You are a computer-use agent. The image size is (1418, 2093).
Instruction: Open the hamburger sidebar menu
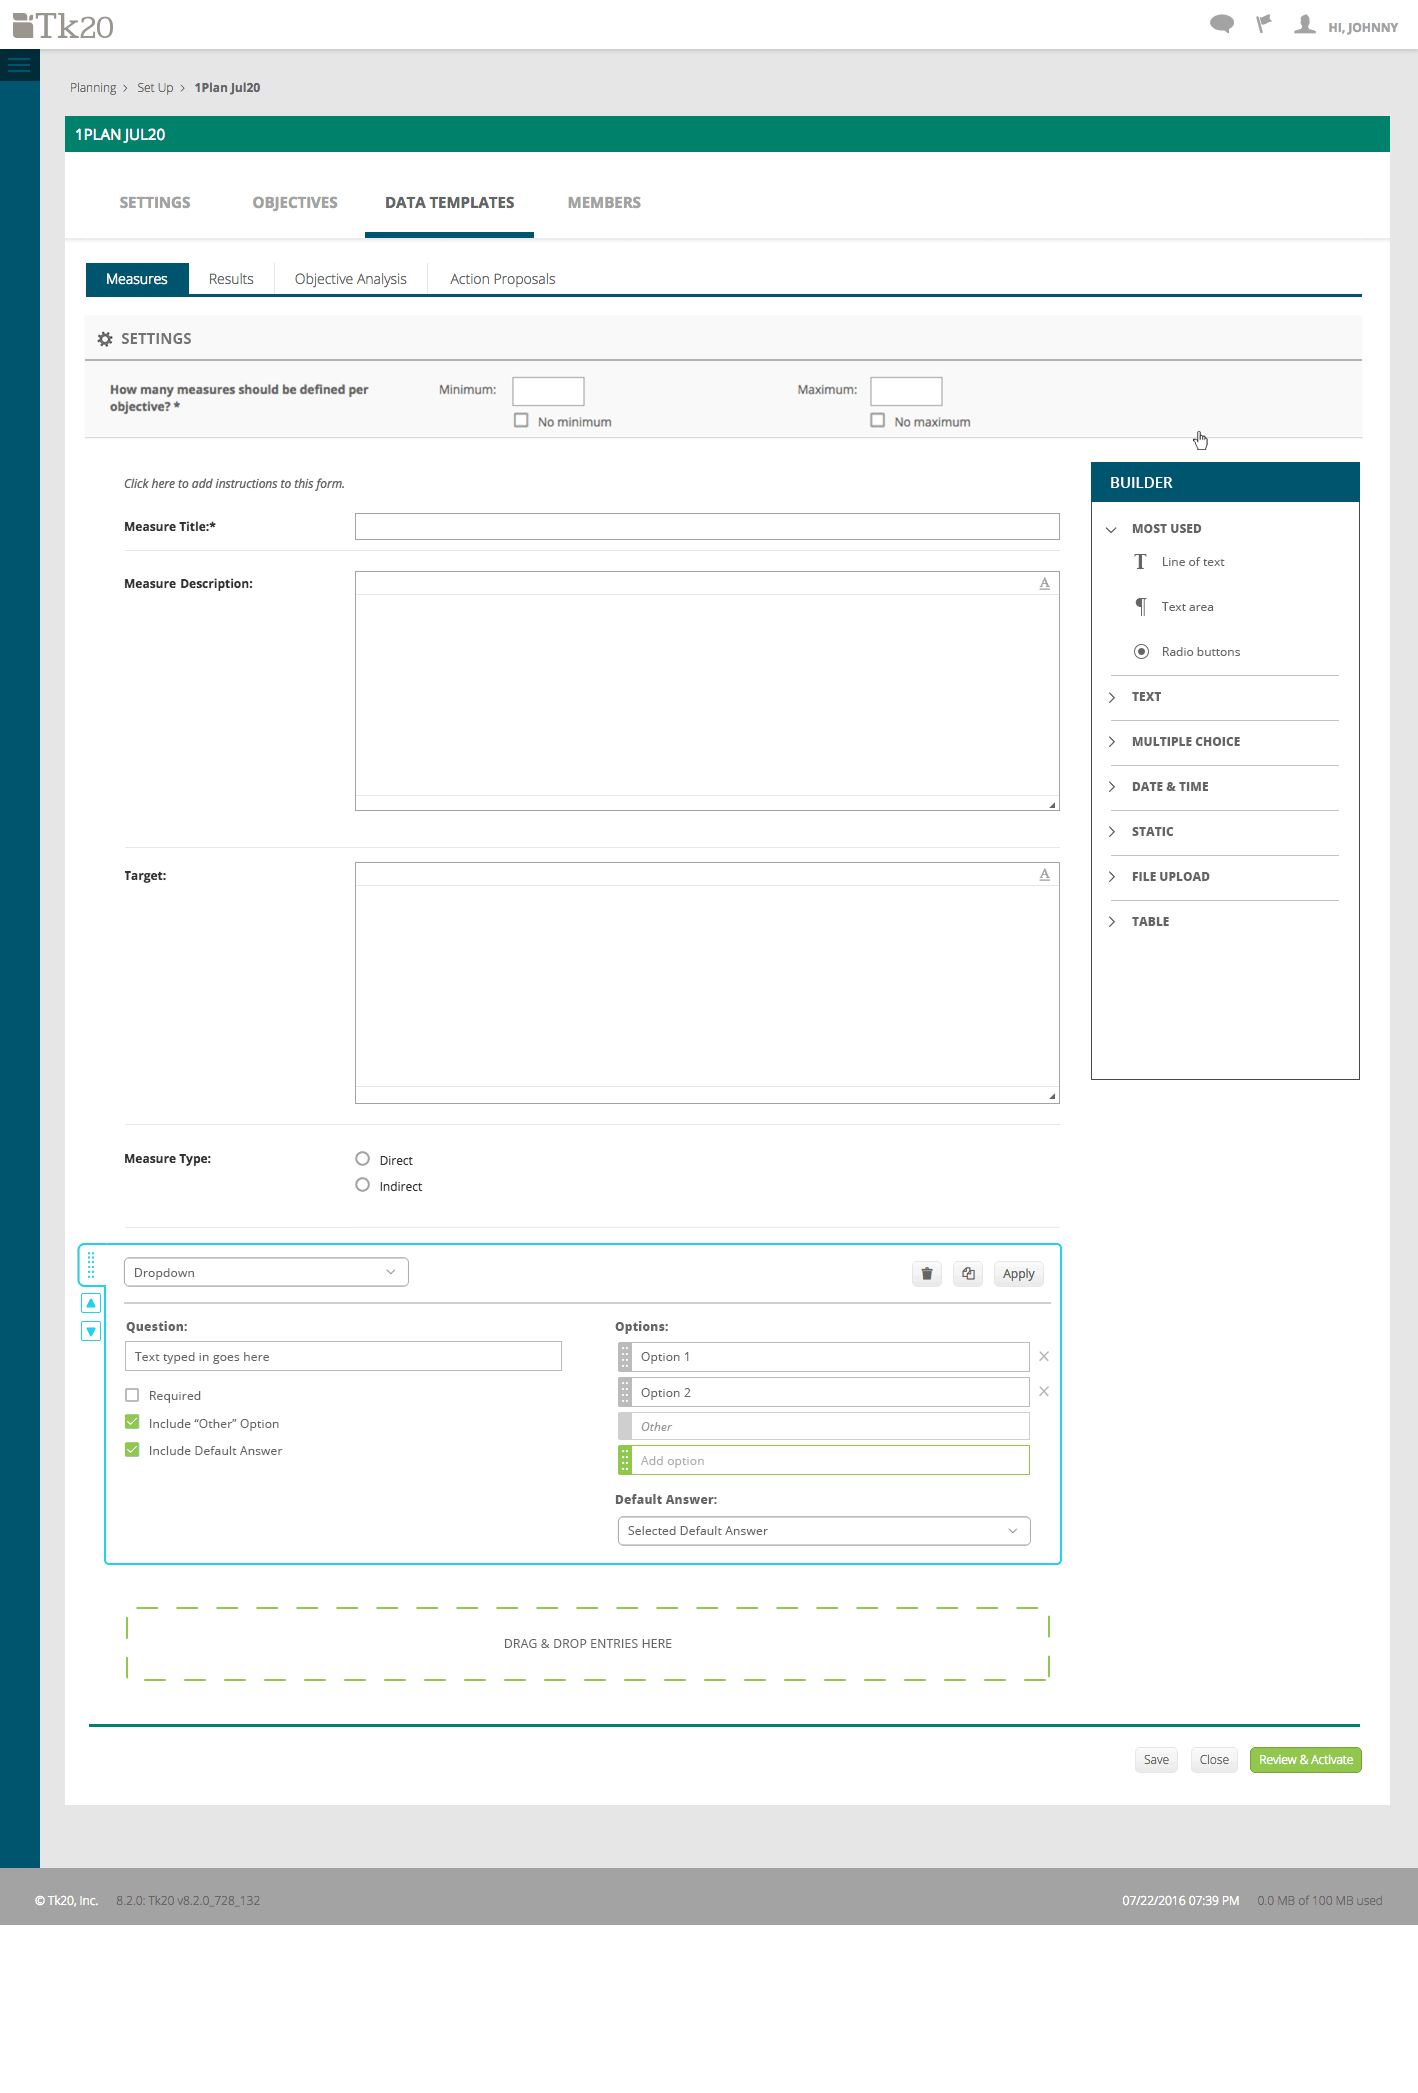[19, 66]
